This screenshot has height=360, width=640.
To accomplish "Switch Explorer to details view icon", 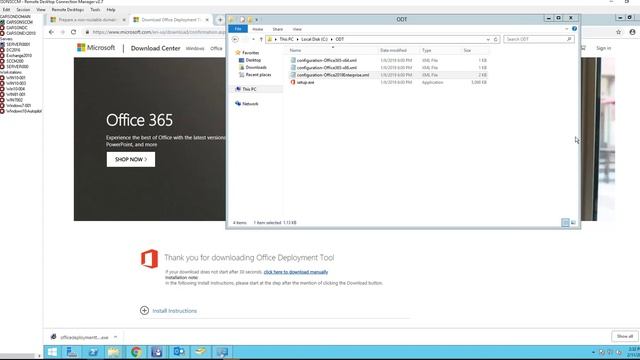I will pos(565,222).
